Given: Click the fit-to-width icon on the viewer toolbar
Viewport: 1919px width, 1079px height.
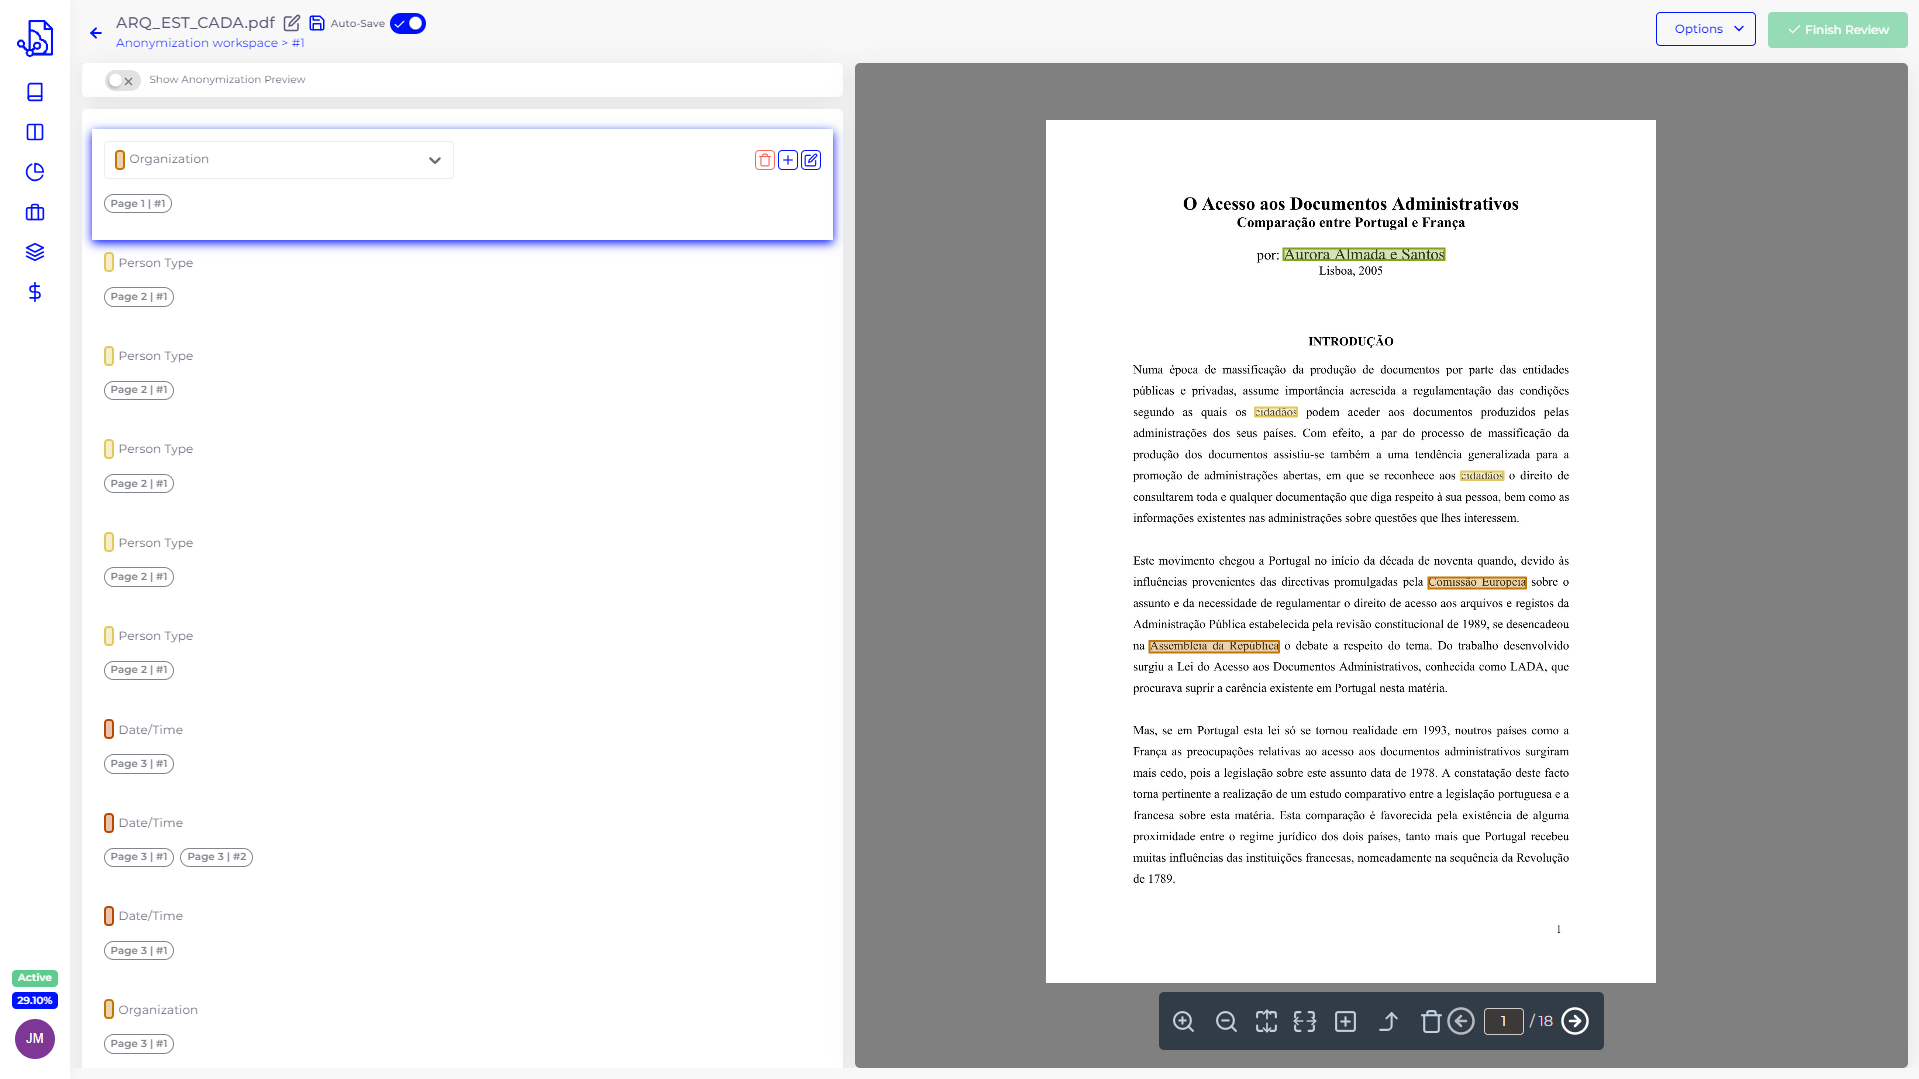Looking at the screenshot, I should 1306,1021.
